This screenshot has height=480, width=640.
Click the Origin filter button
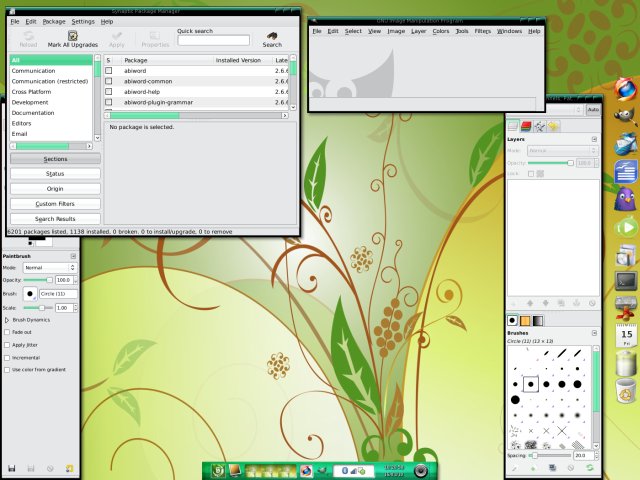tap(55, 189)
